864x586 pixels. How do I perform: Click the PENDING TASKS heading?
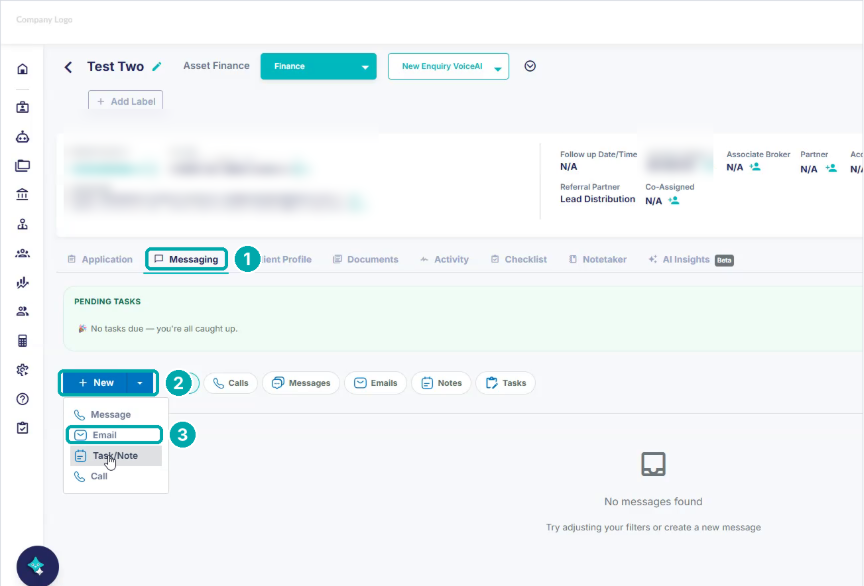click(x=107, y=302)
